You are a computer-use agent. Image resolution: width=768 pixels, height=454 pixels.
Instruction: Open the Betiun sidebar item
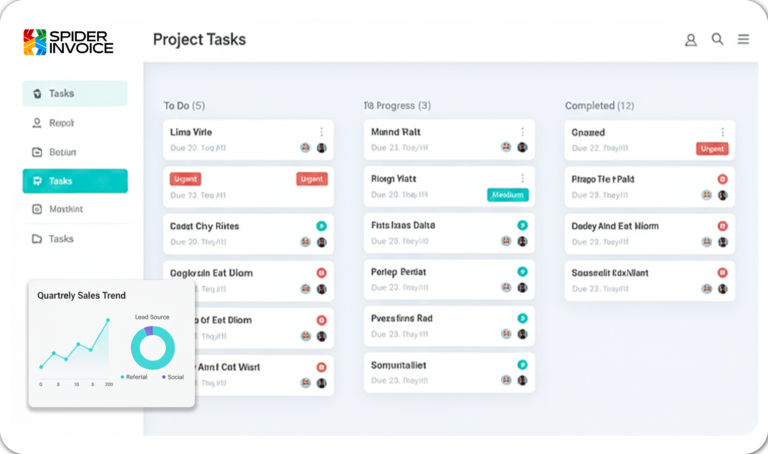(x=75, y=152)
